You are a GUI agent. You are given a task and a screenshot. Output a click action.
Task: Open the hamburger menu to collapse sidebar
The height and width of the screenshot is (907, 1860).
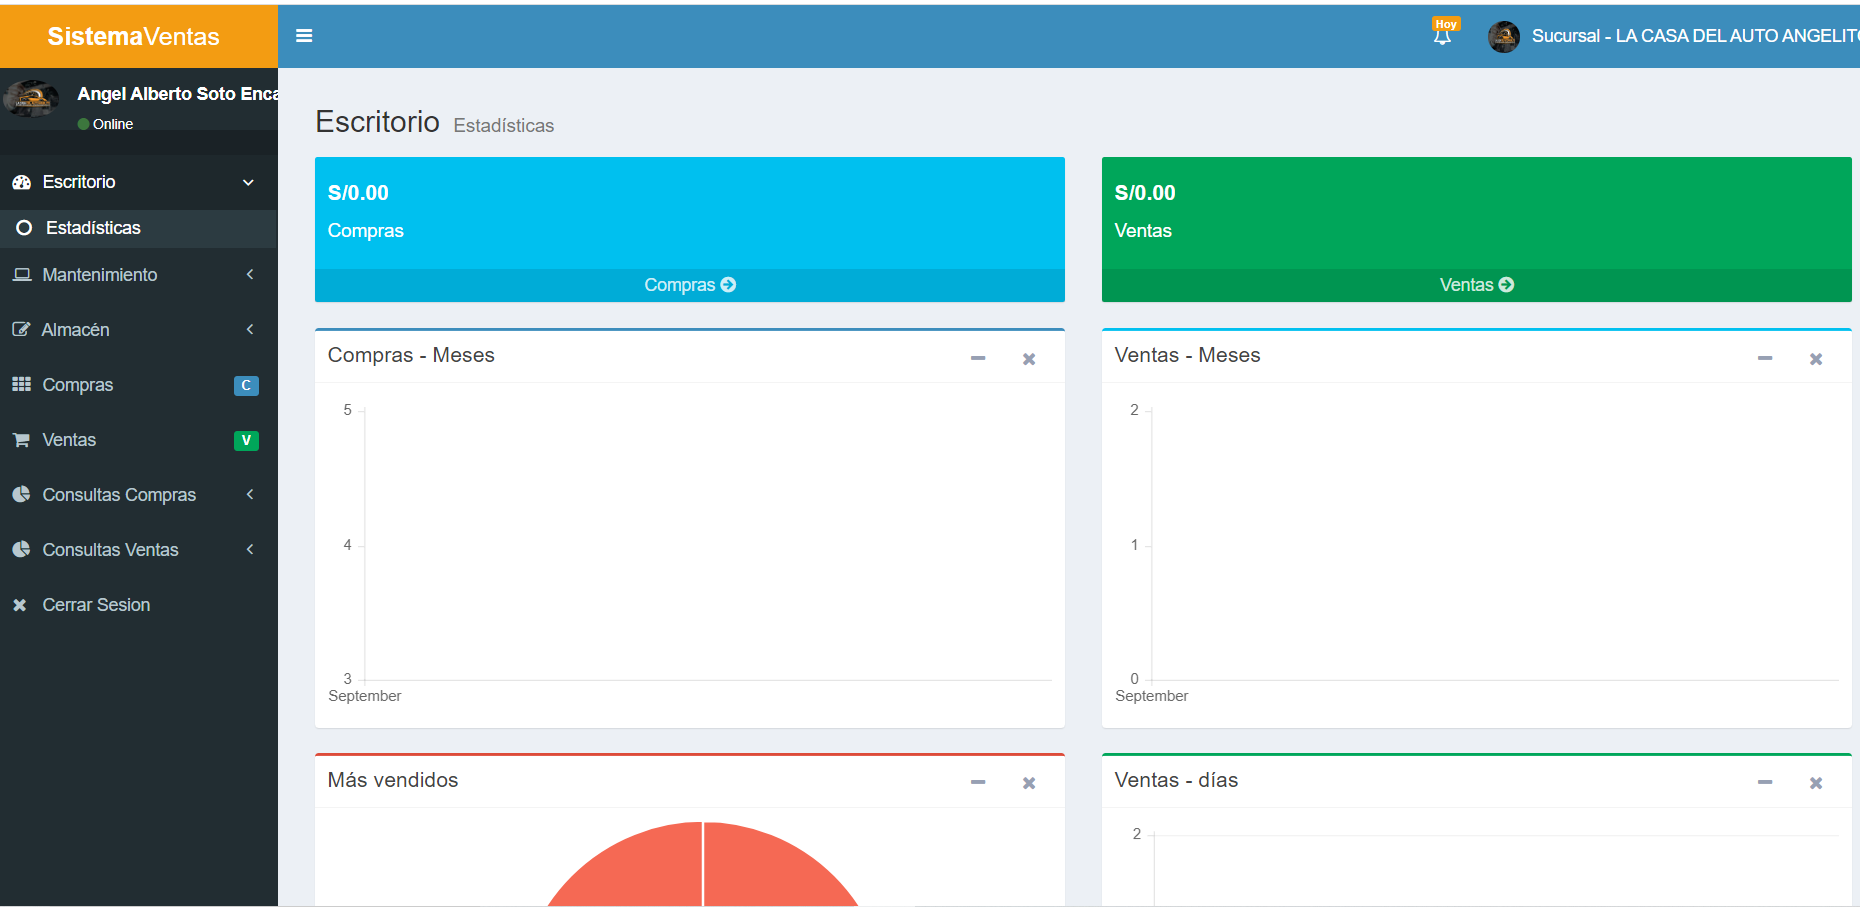pyautogui.click(x=304, y=36)
